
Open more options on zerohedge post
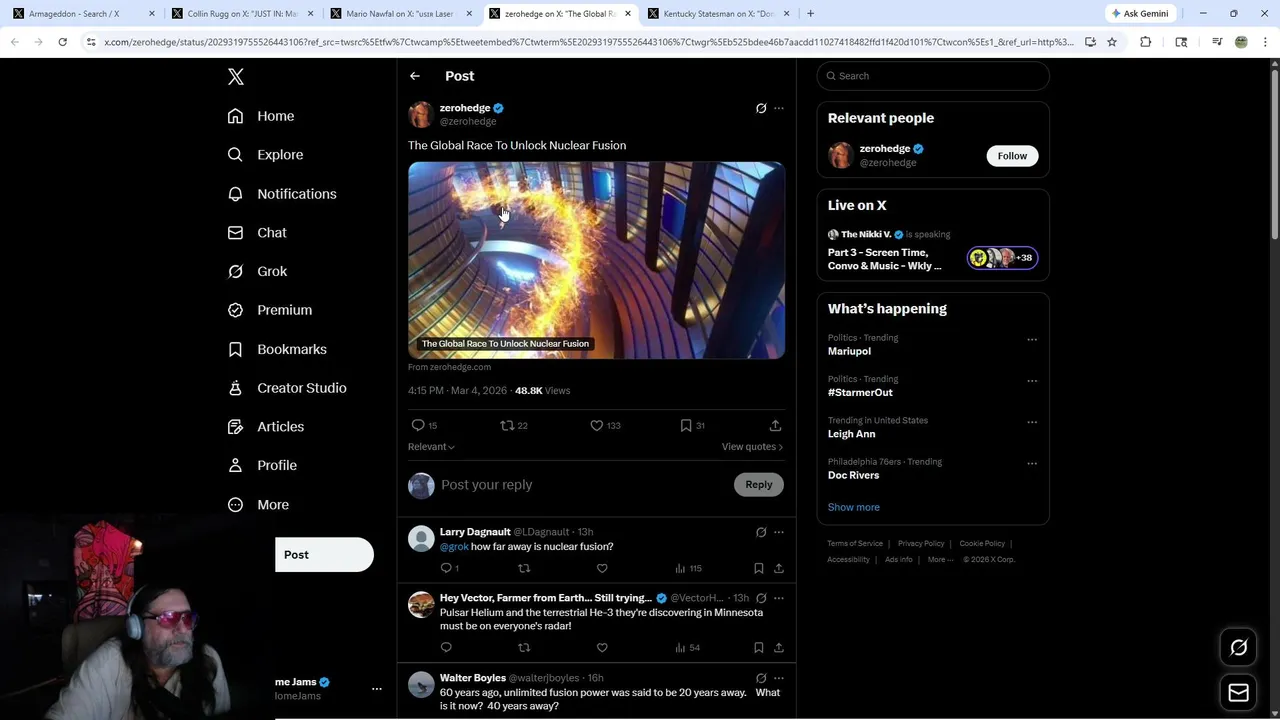coord(779,108)
